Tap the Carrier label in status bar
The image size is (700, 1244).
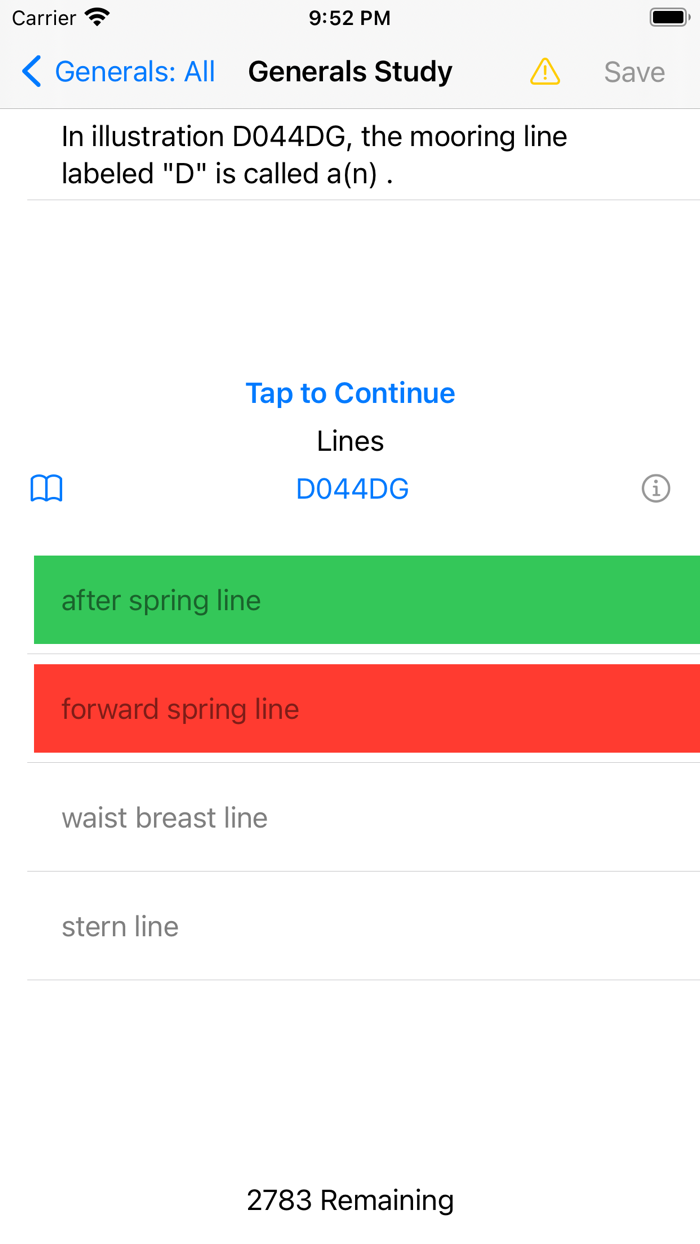click(x=44, y=18)
